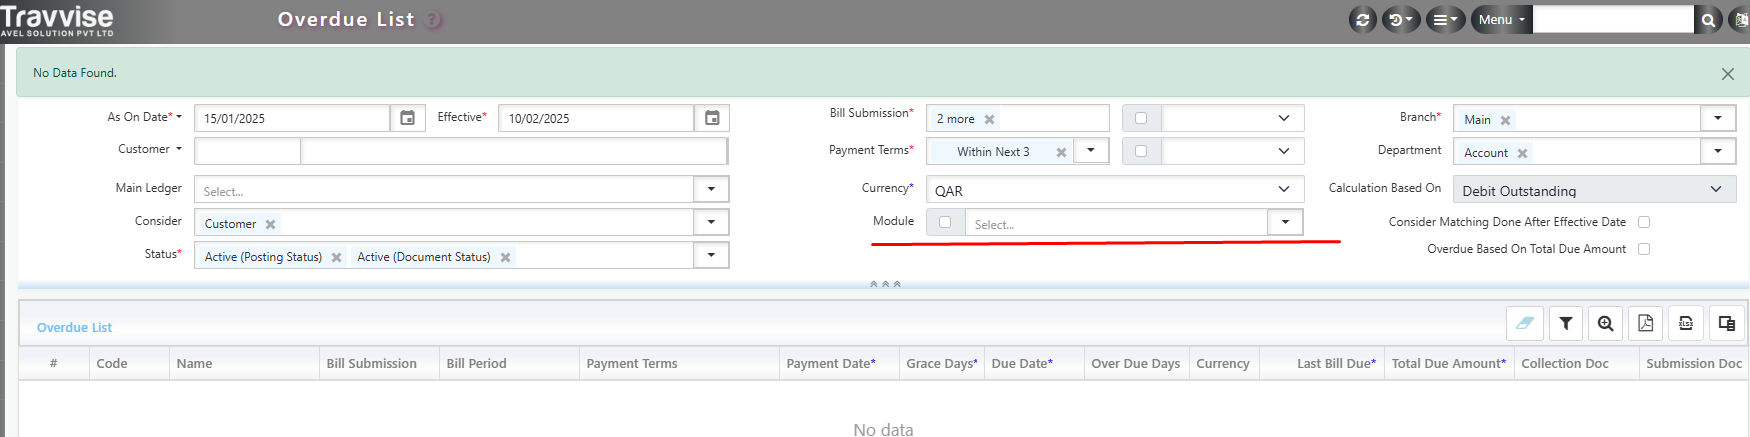Click the top bar search field

pos(1613,19)
